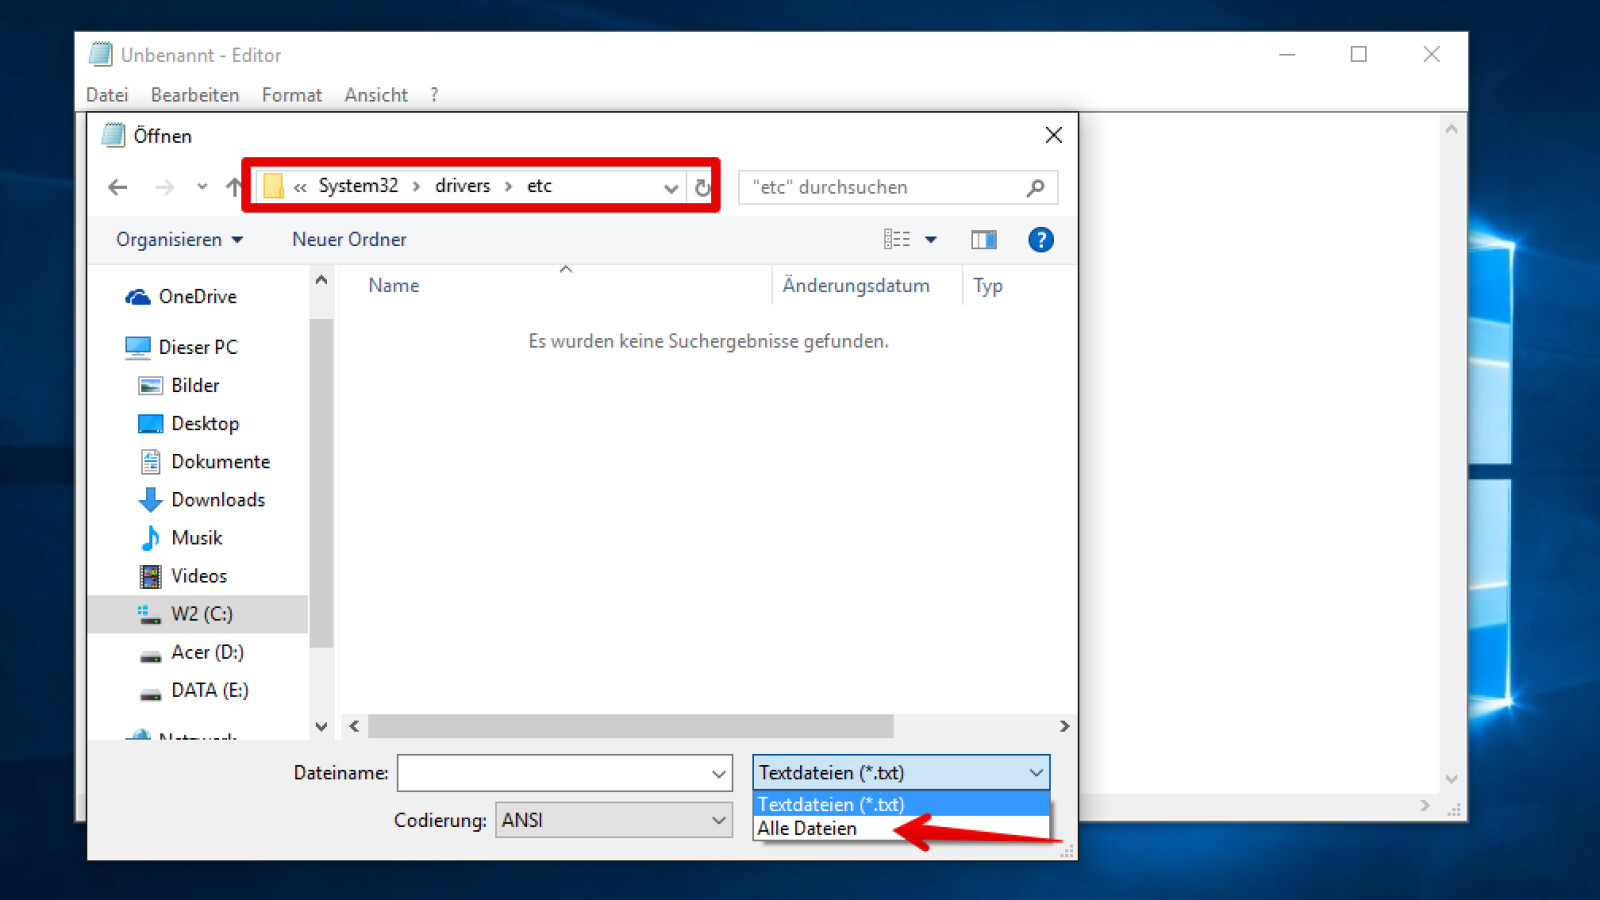
Task: Select the OneDrive cloud icon in sidebar
Action: tap(137, 296)
